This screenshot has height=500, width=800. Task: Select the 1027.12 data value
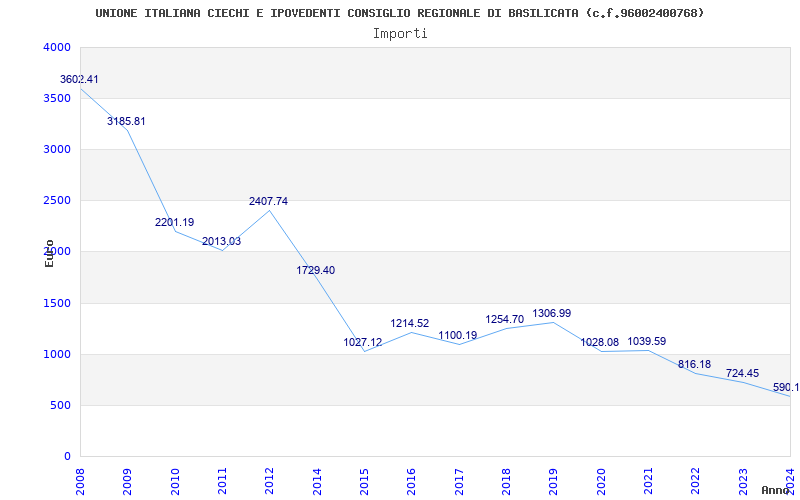coord(363,342)
